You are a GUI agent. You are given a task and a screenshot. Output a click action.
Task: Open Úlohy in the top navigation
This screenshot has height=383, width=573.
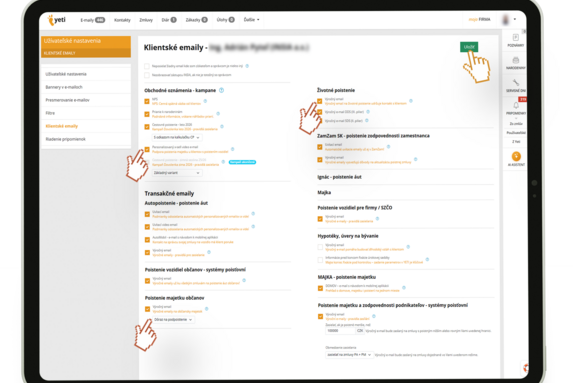[x=225, y=20]
